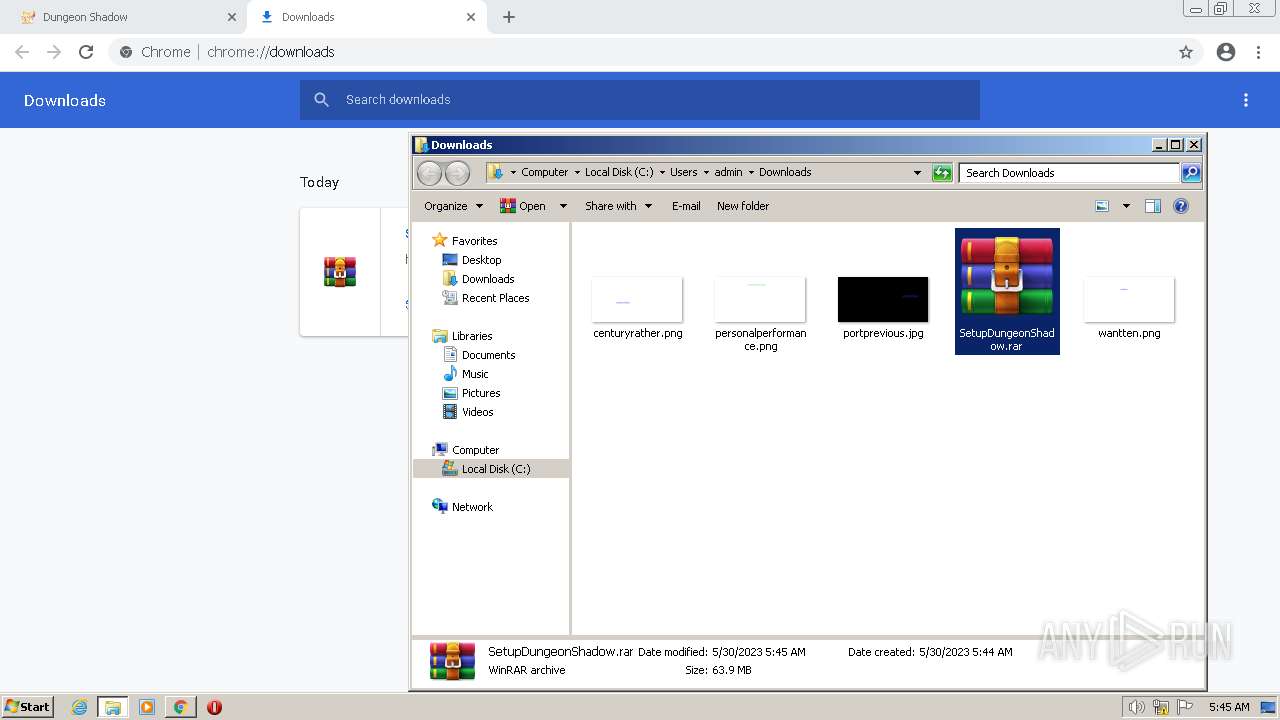Image resolution: width=1280 pixels, height=720 pixels.
Task: Open the Downloads page more actions menu
Action: [x=1246, y=100]
